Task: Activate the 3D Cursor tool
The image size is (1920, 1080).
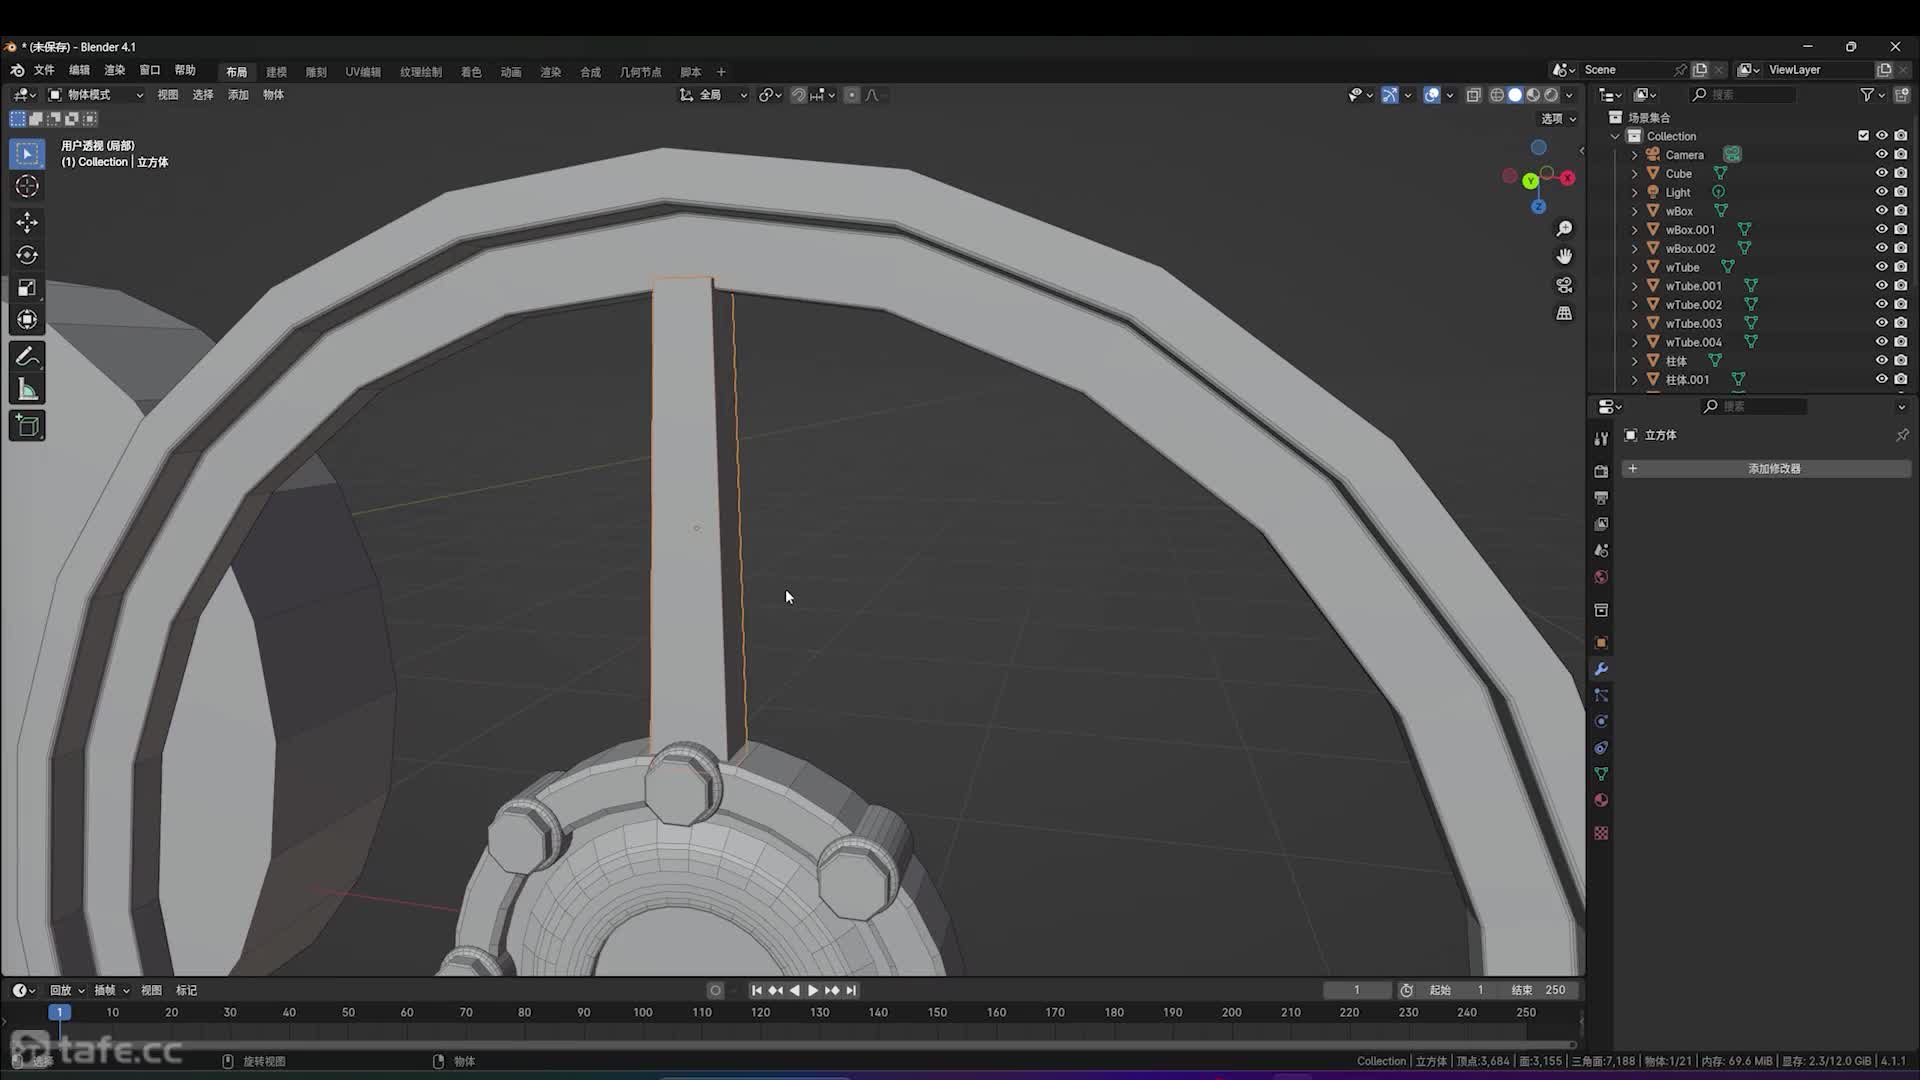Action: [x=27, y=187]
